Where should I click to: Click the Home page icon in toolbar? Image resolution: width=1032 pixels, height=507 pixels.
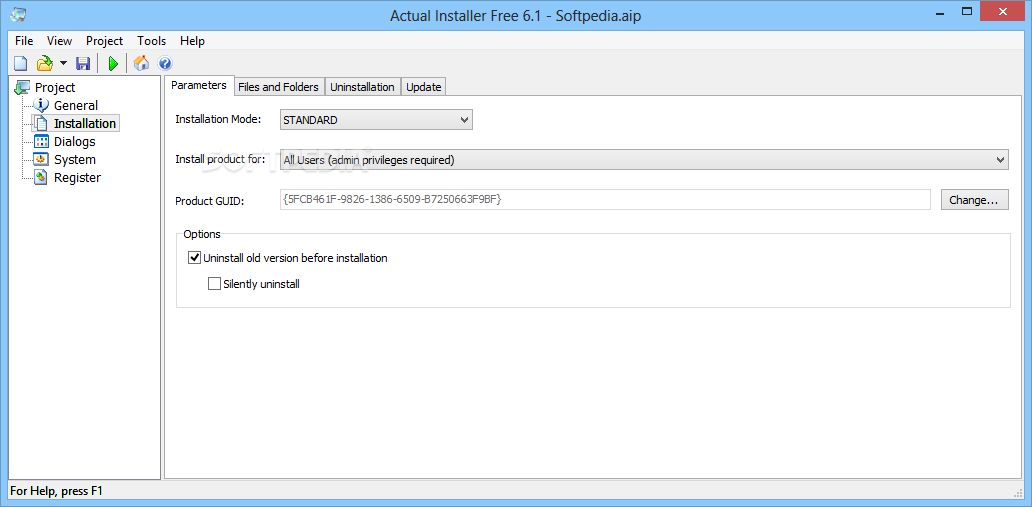point(141,63)
